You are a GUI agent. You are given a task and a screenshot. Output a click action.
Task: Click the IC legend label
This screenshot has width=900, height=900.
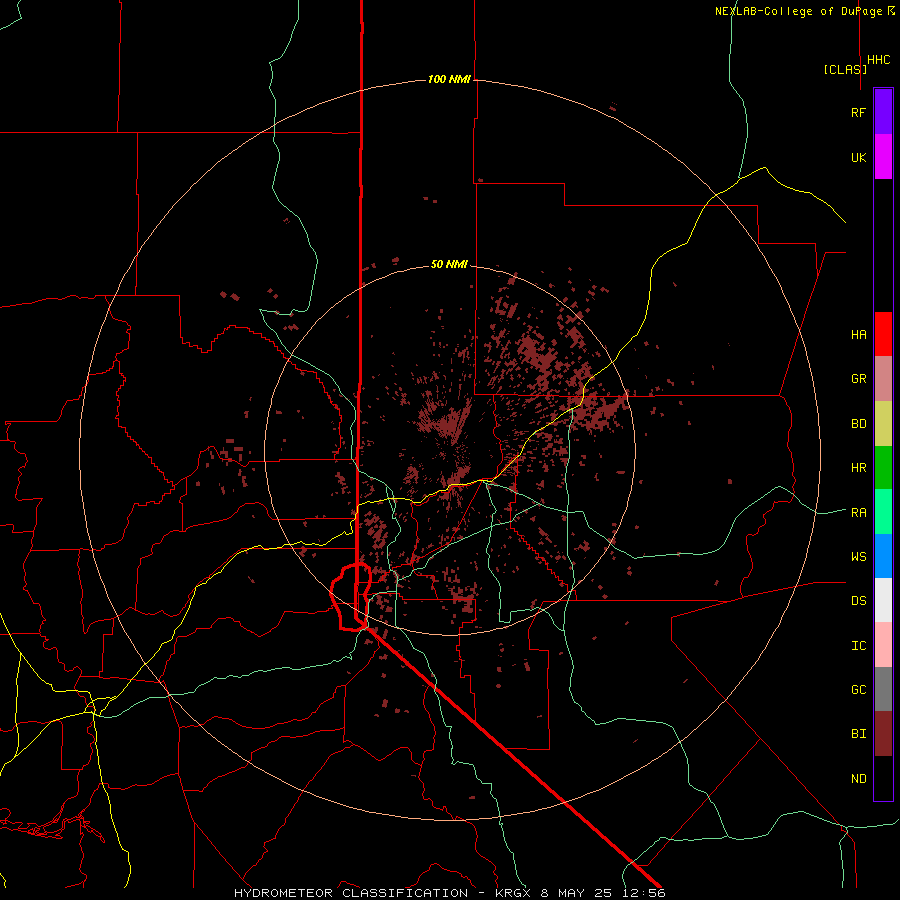(x=858, y=646)
